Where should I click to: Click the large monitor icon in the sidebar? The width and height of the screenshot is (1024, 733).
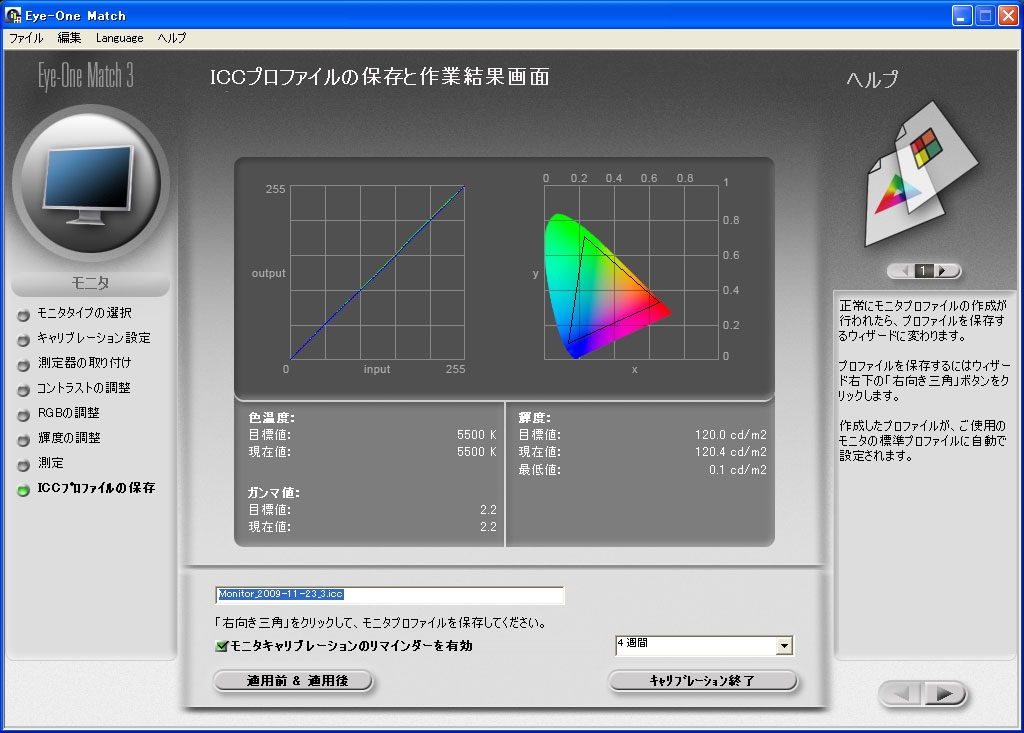tap(90, 185)
